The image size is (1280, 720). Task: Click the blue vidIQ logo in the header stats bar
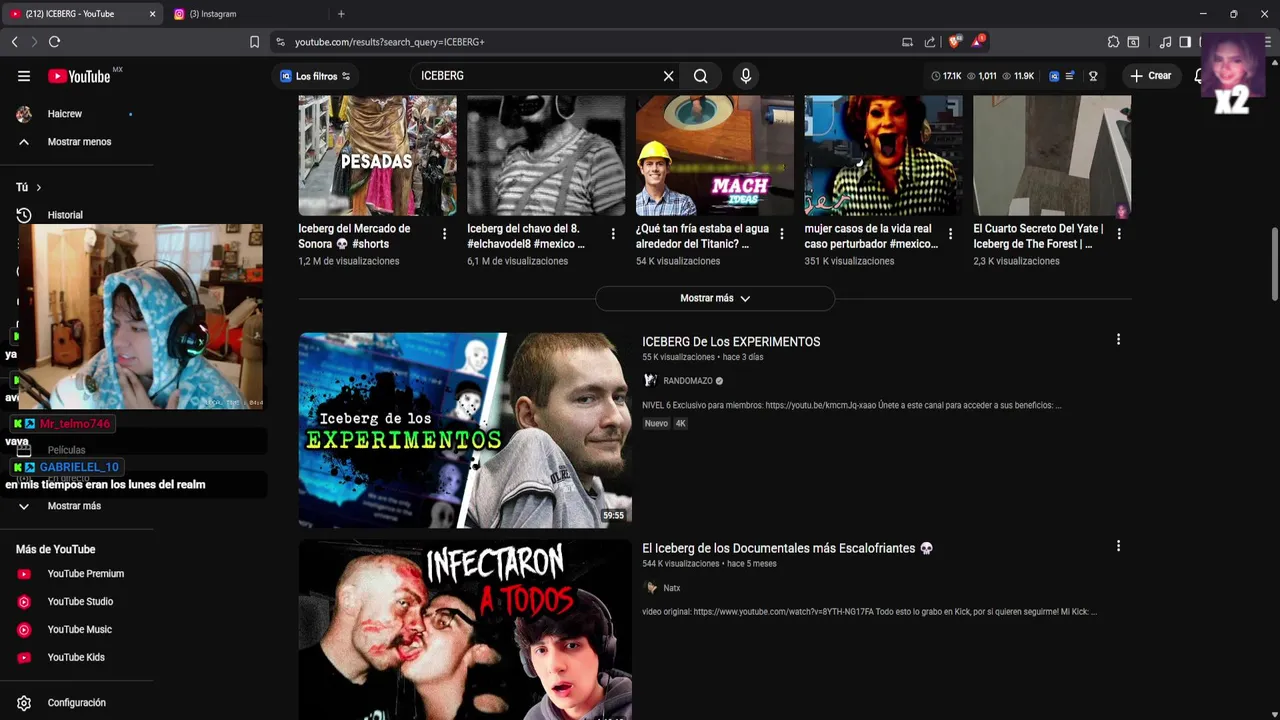(x=1054, y=76)
